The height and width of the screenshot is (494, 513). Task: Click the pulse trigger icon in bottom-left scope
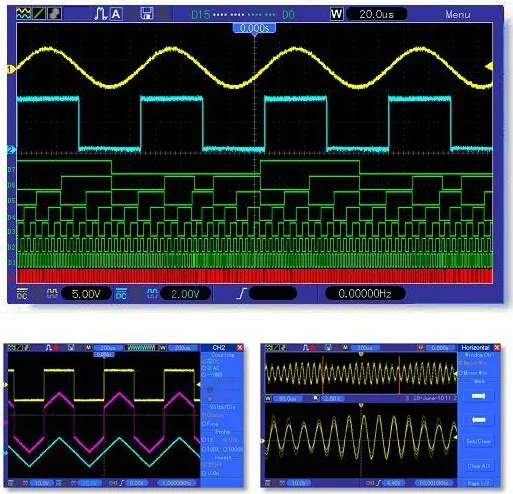(x=49, y=348)
